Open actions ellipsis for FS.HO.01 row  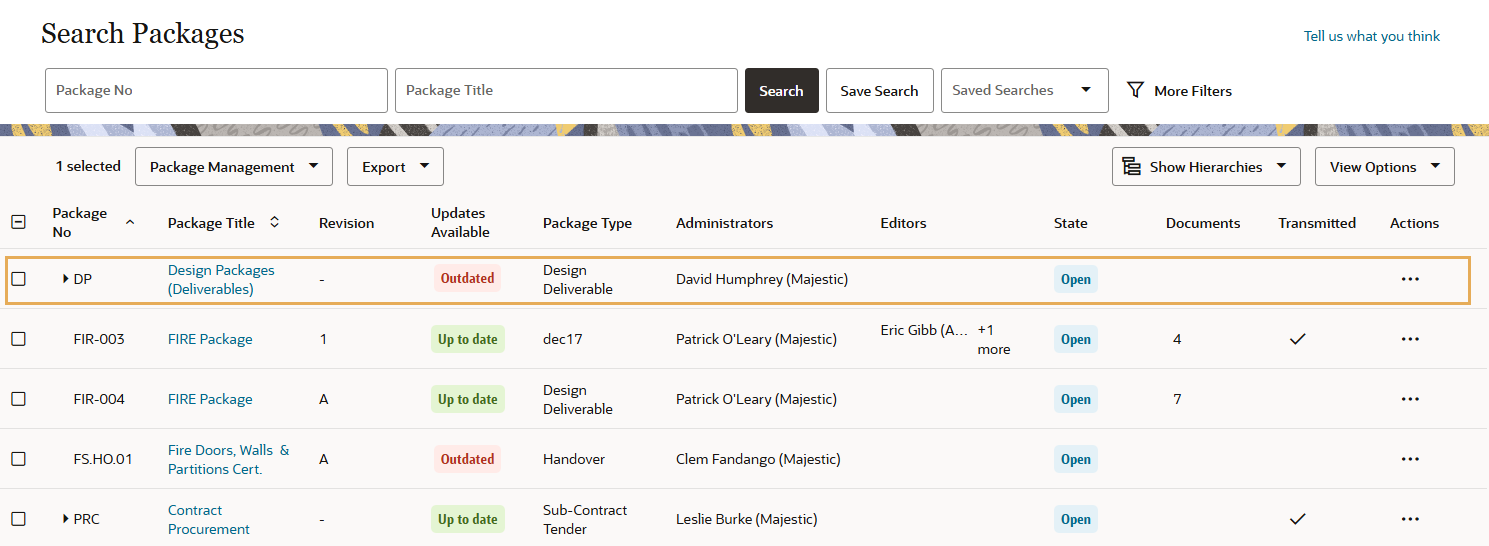(1410, 459)
